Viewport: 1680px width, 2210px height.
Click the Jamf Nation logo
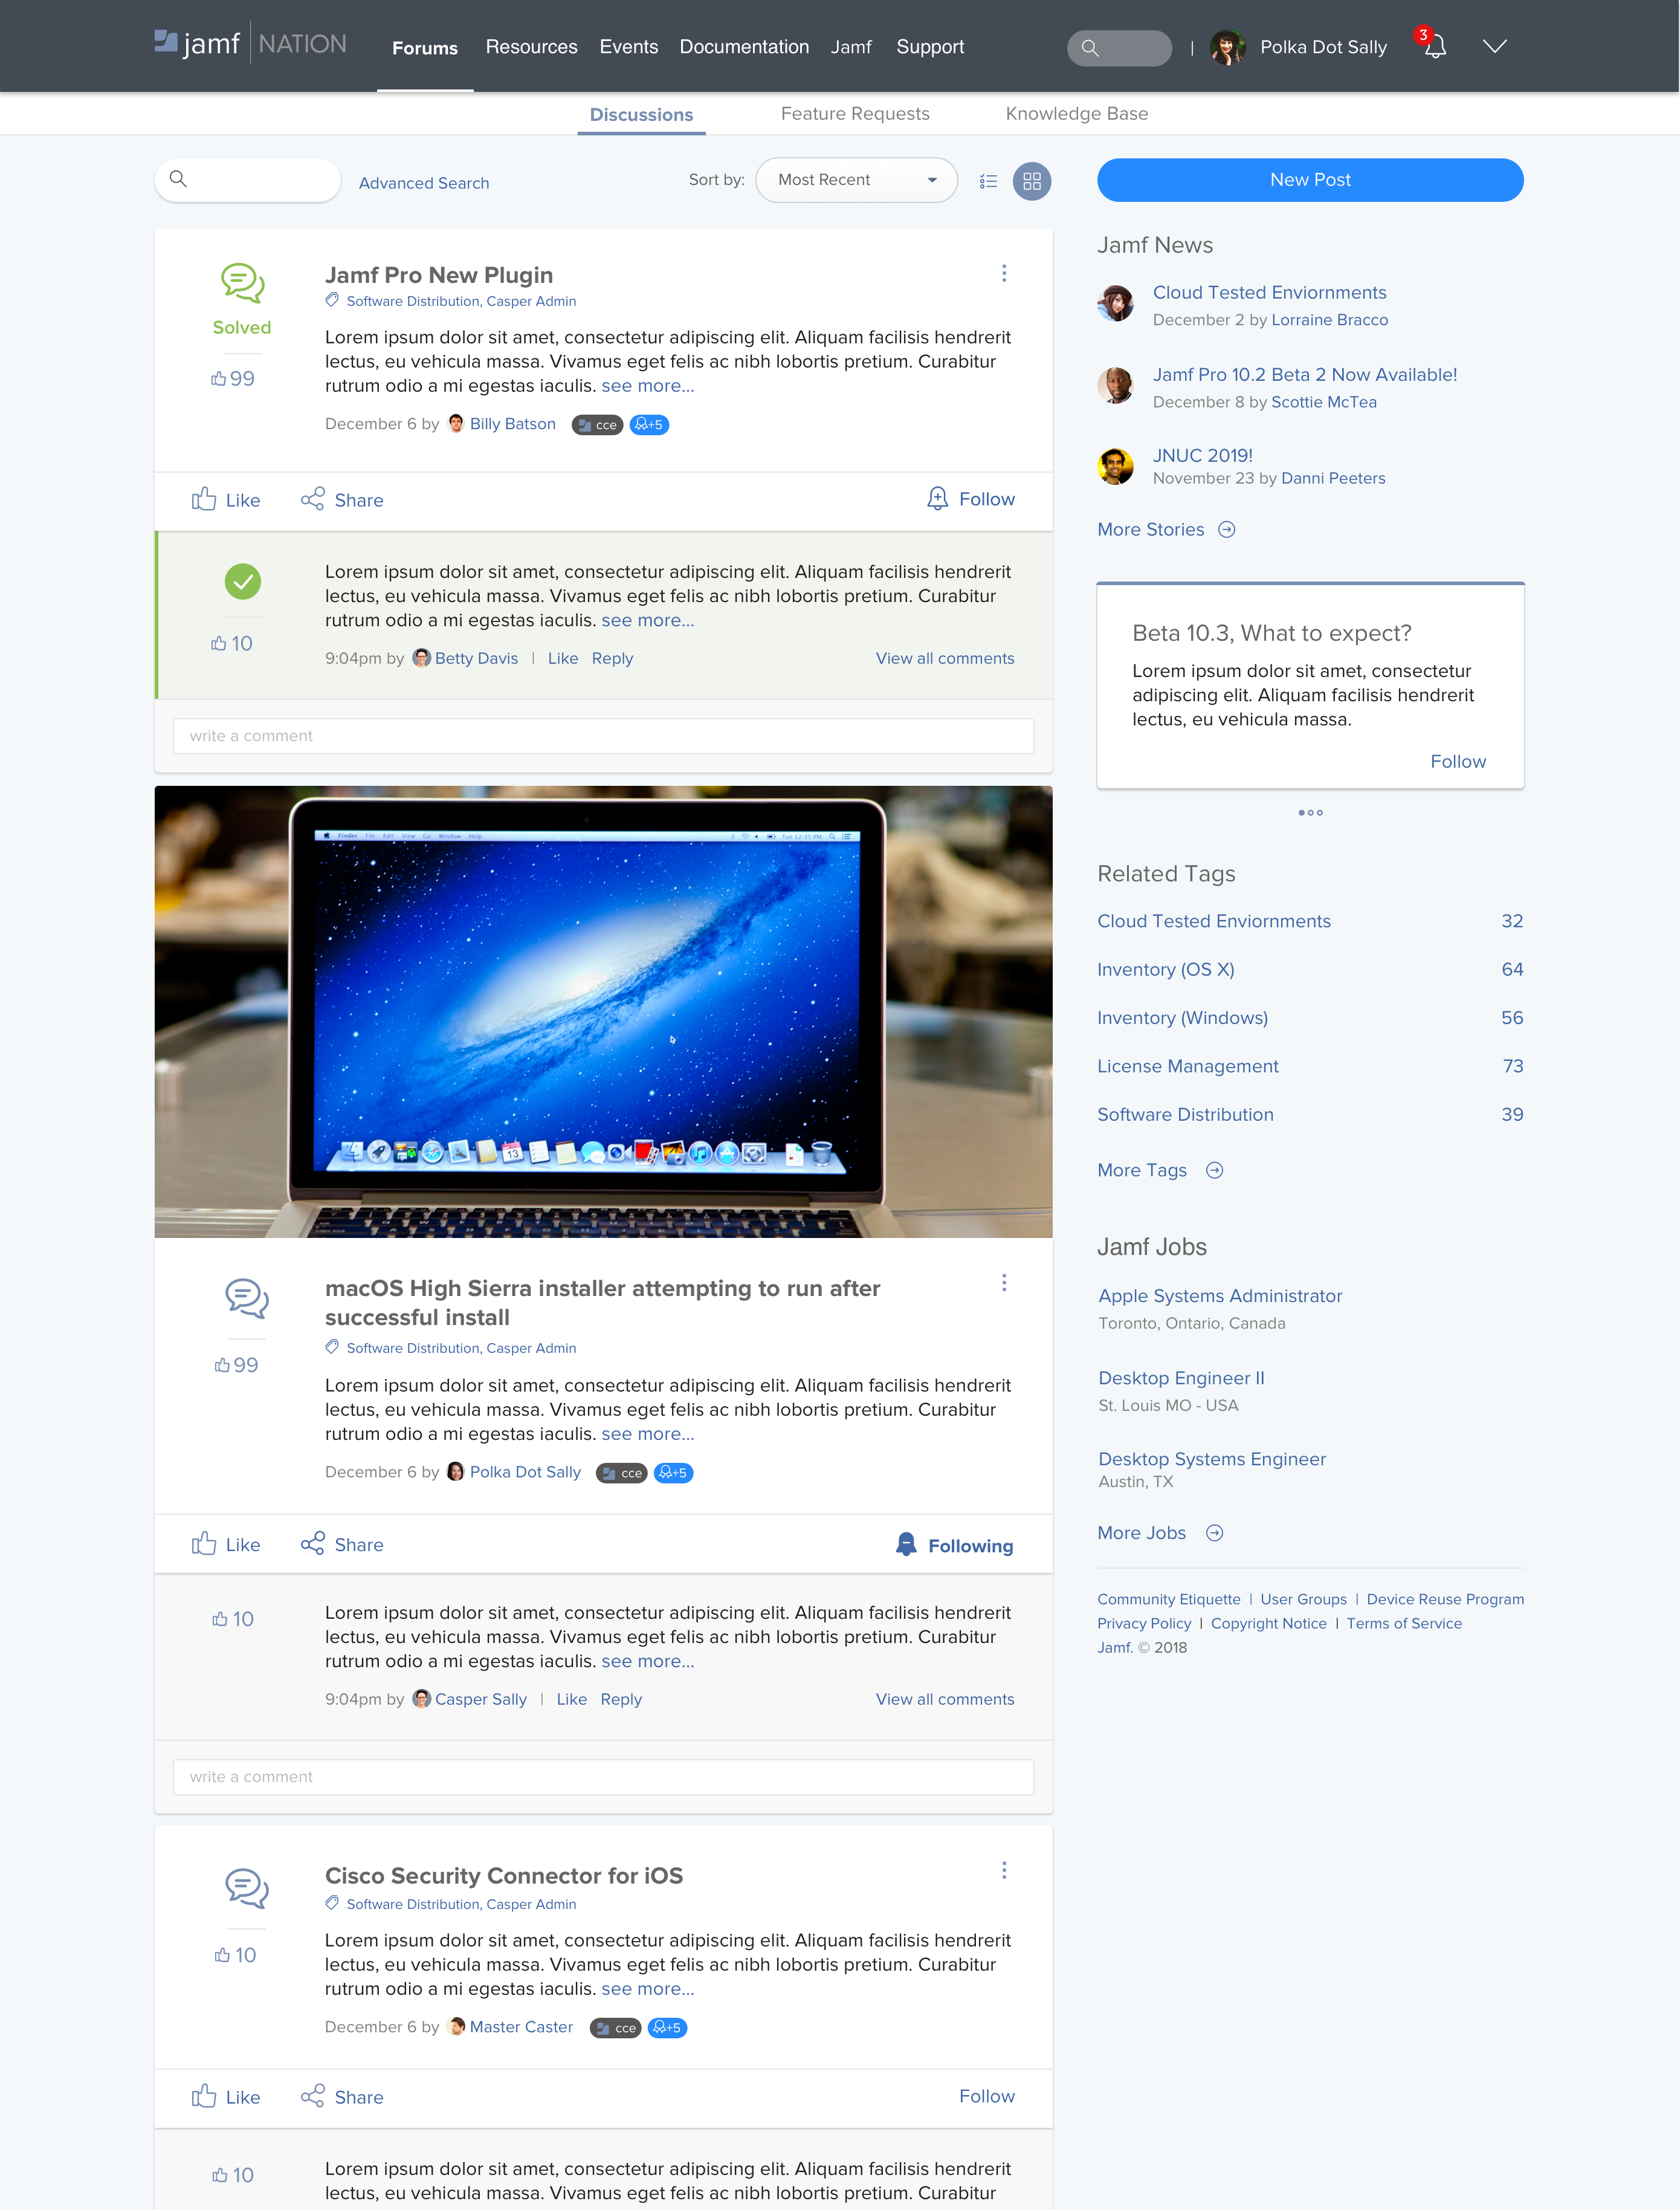[x=250, y=44]
